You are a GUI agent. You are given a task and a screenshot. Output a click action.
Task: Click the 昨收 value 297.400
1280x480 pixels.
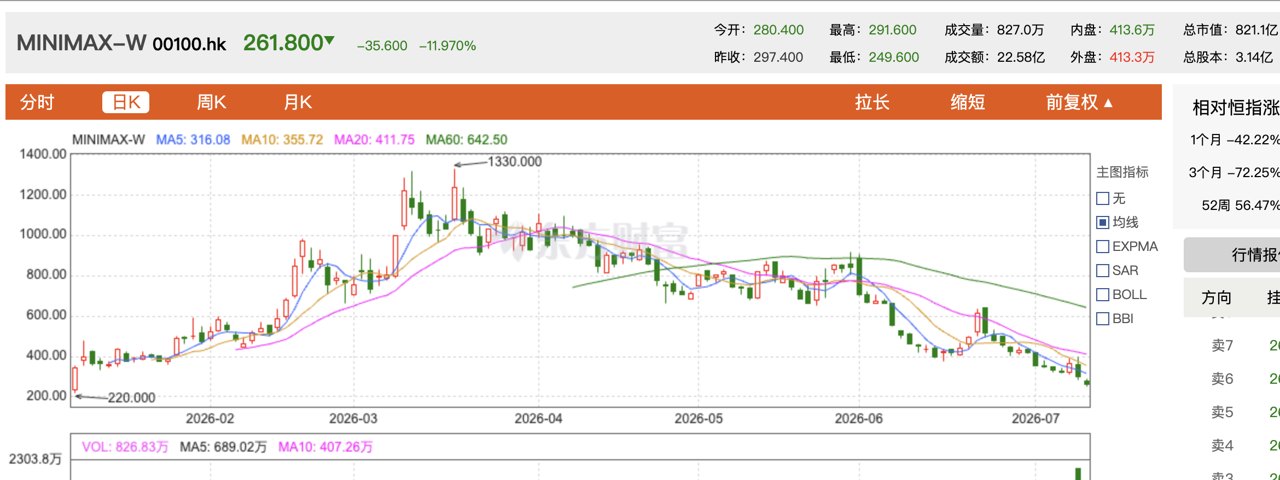click(778, 57)
